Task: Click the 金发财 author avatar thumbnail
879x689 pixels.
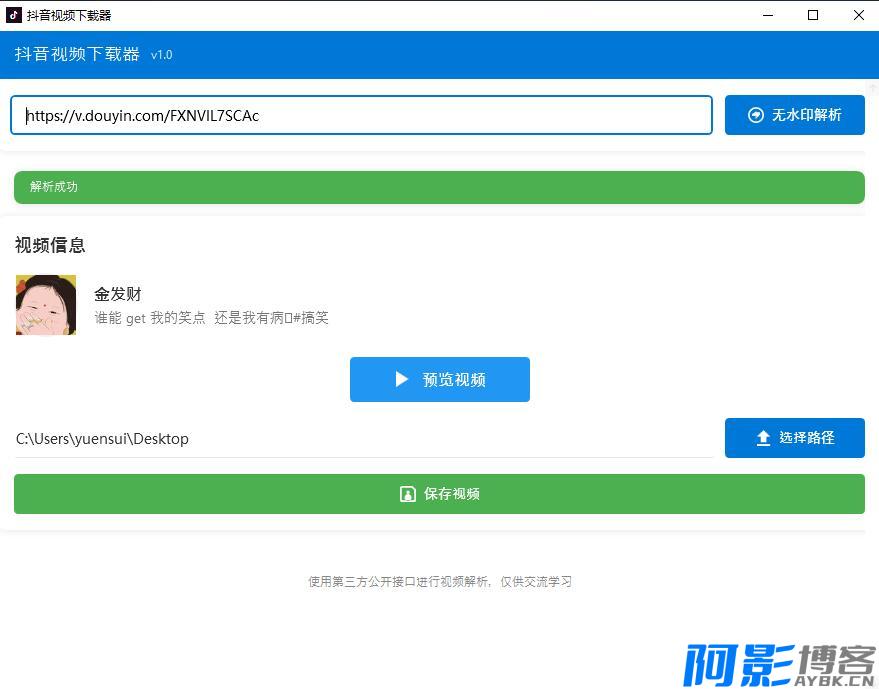Action: (x=46, y=305)
